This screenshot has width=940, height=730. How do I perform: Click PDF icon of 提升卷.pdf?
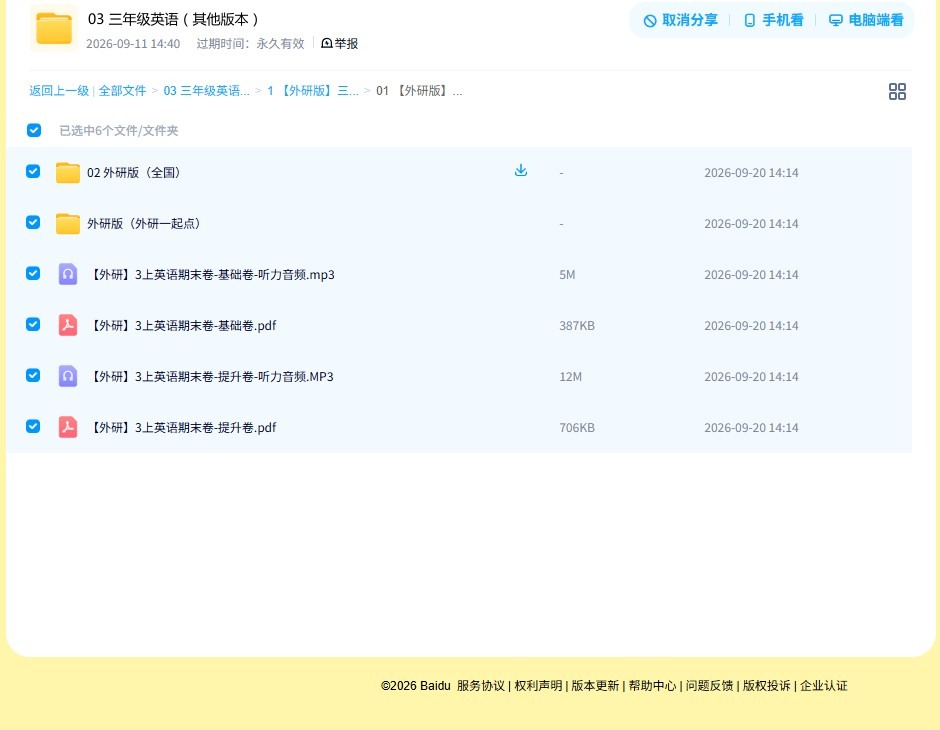click(x=68, y=427)
